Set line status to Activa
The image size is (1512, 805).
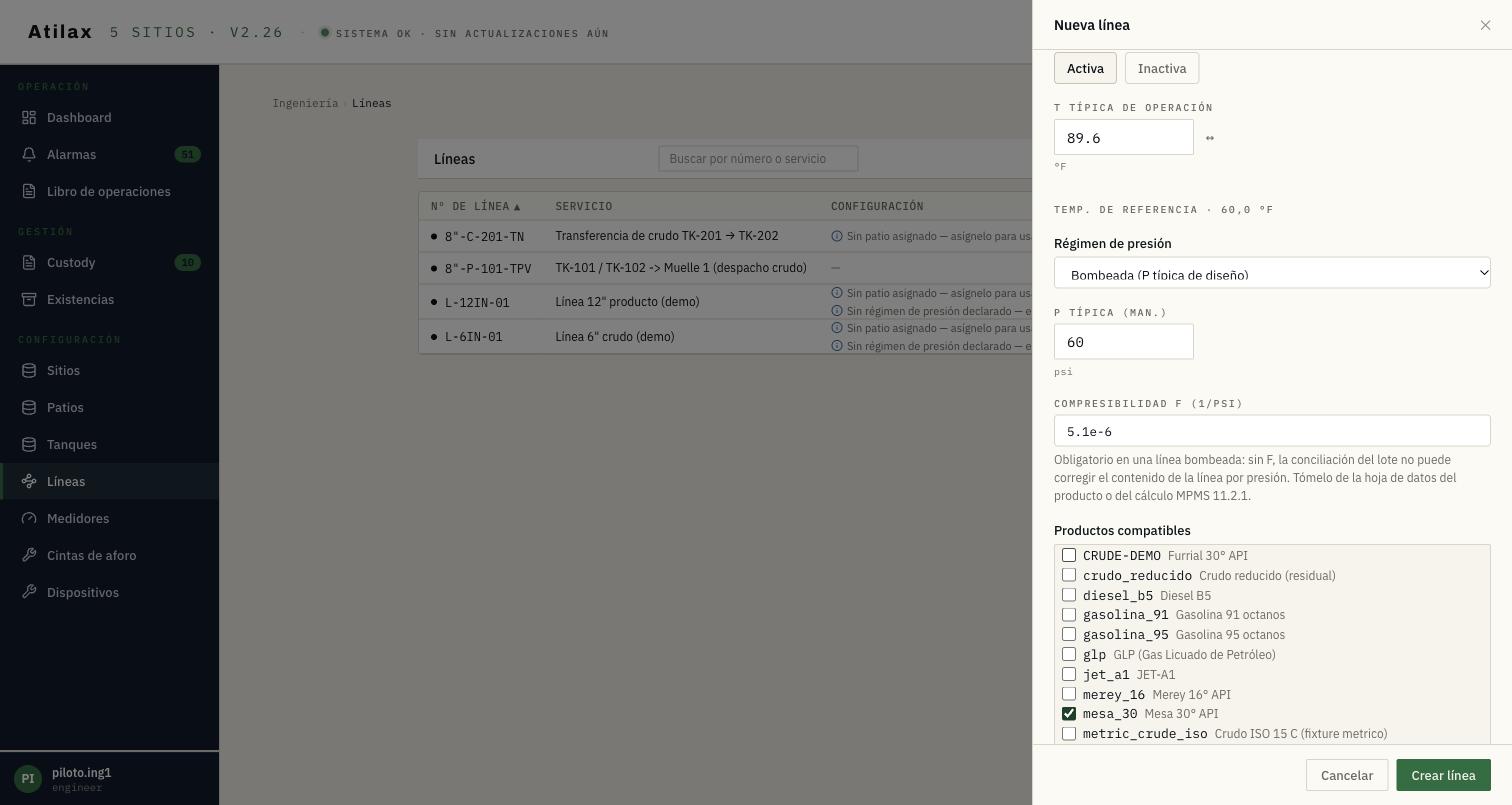click(x=1085, y=69)
